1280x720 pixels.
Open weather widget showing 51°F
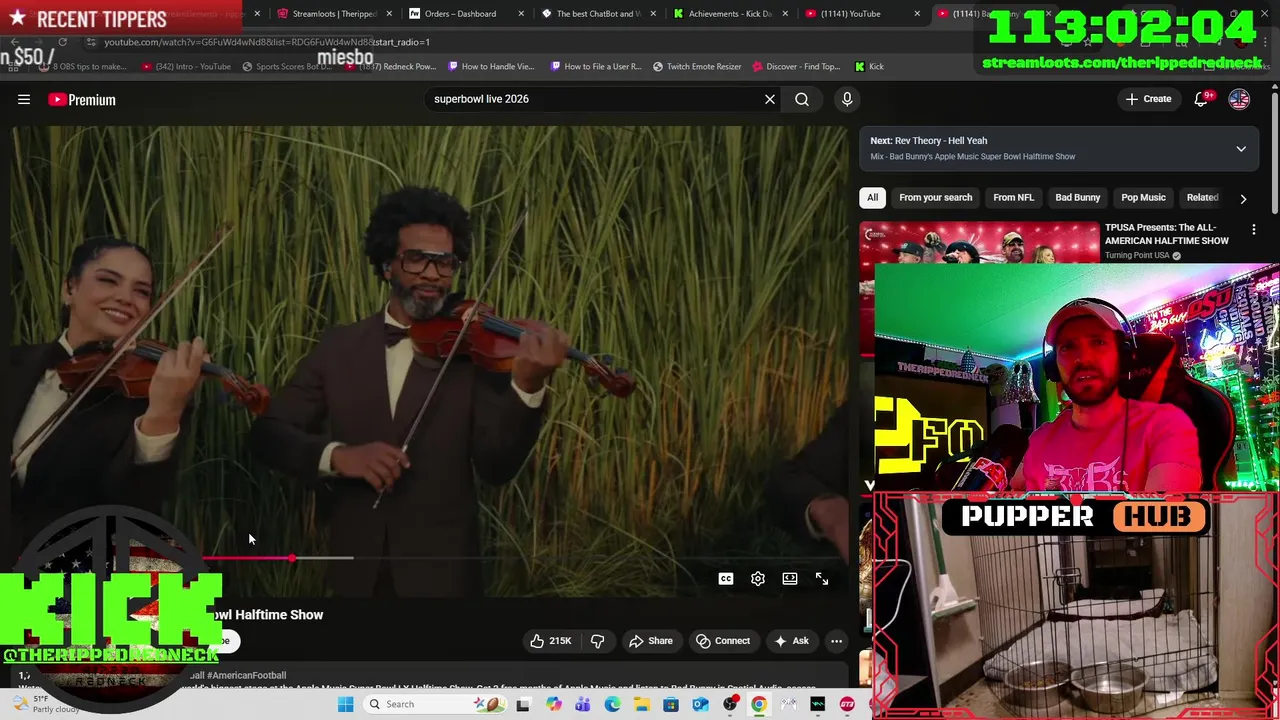(x=45, y=704)
